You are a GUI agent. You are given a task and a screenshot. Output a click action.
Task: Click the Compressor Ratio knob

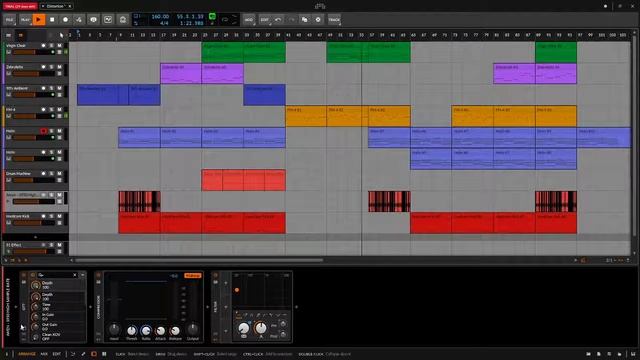pos(146,330)
